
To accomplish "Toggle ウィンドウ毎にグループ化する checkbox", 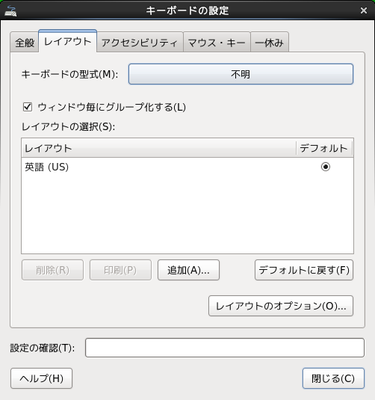I will [28, 107].
